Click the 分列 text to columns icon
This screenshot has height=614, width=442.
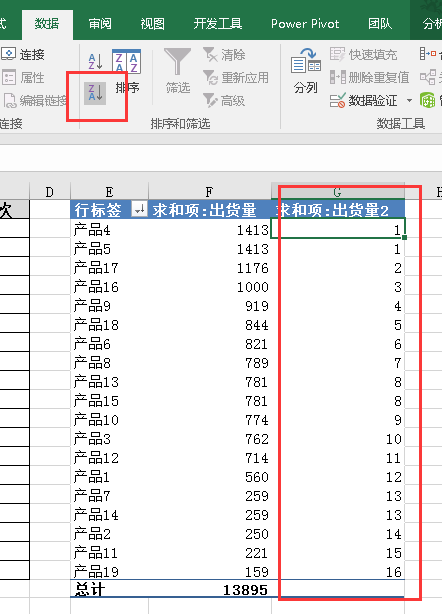pos(306,71)
